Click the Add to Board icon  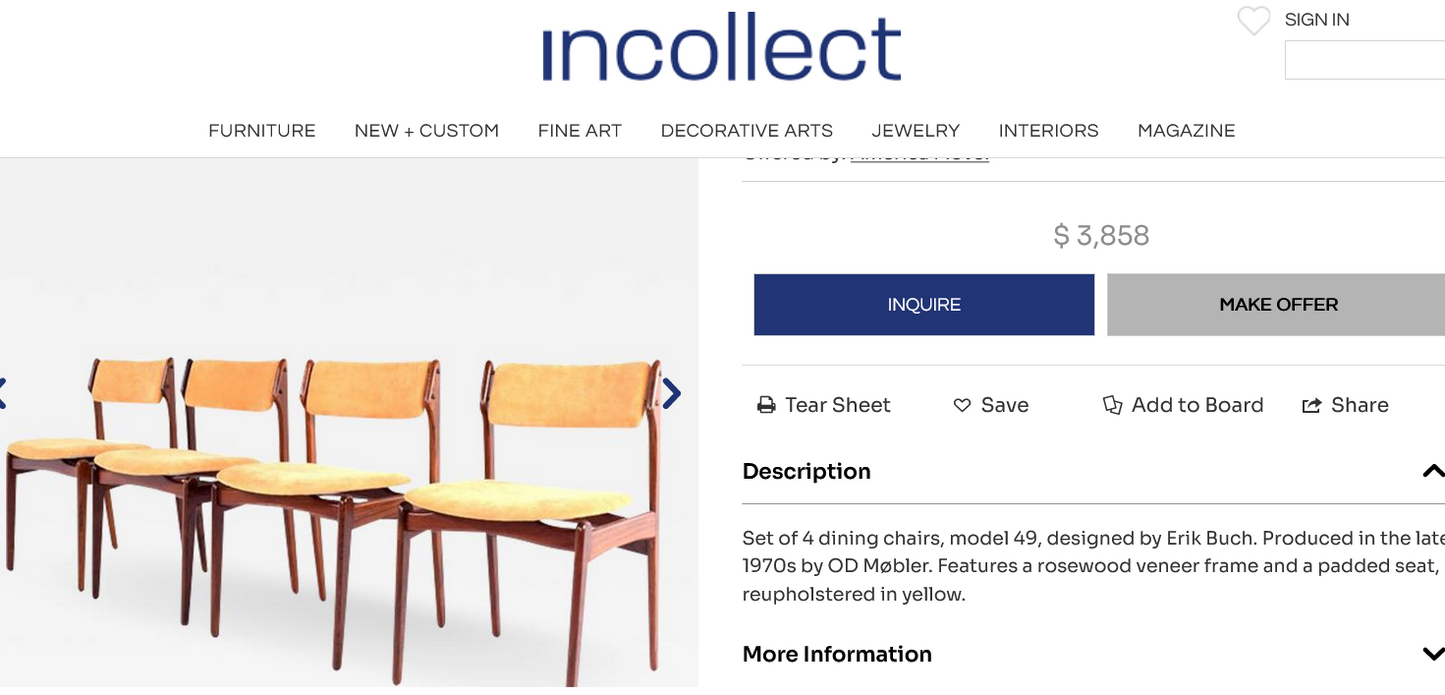click(x=1112, y=405)
